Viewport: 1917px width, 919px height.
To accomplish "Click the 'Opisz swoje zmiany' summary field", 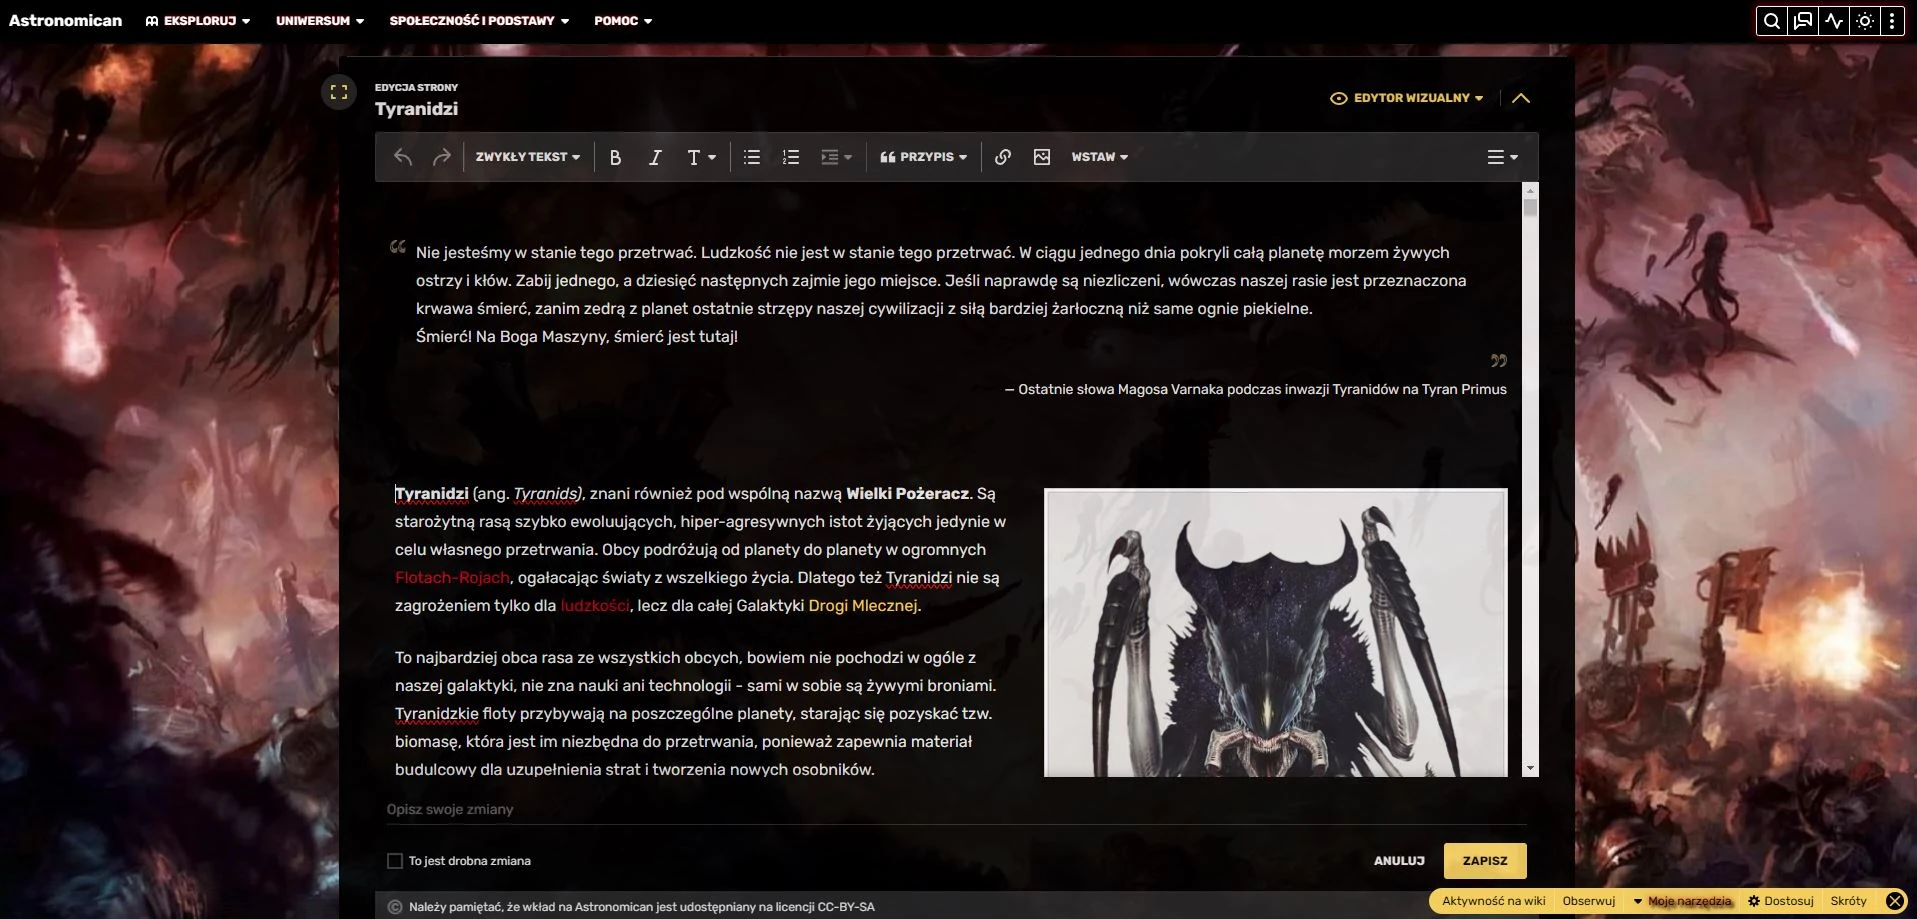I will click(956, 809).
